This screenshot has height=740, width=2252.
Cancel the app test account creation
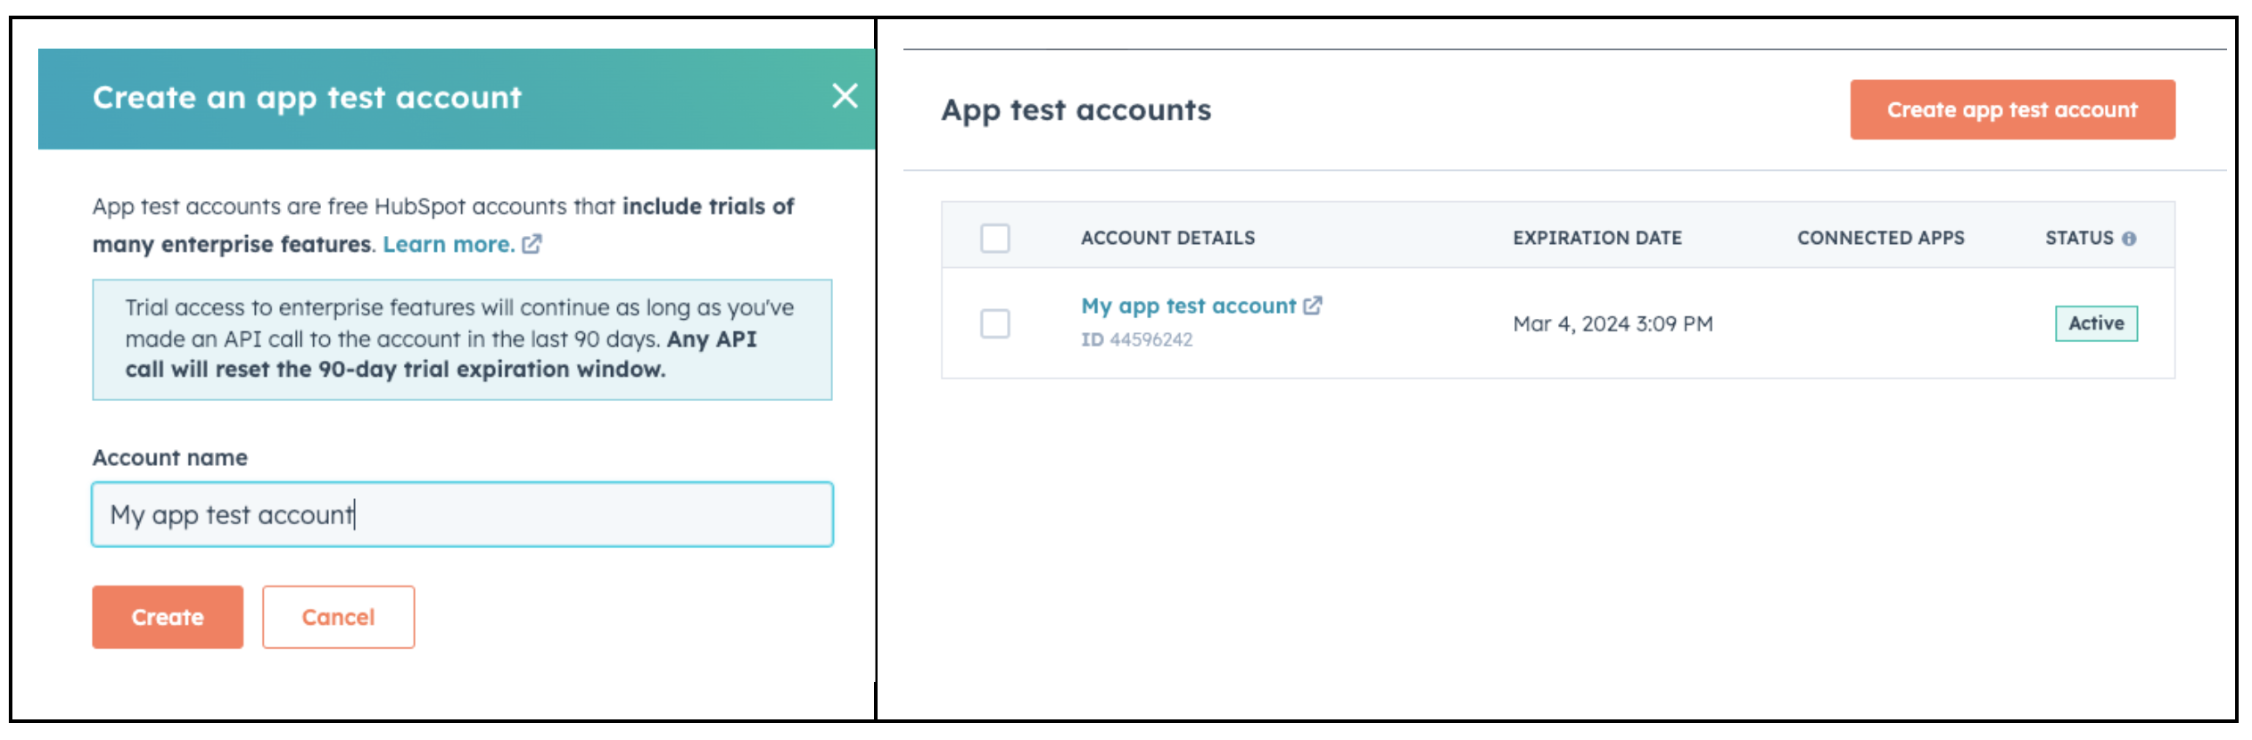tap(338, 617)
